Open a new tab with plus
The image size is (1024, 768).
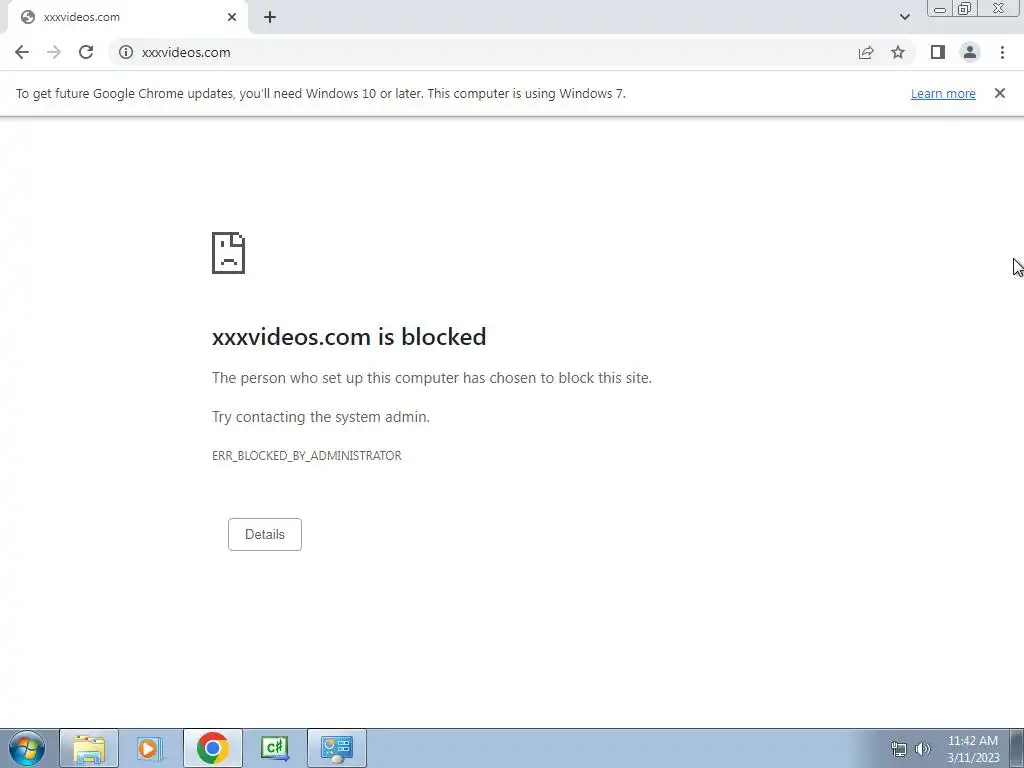[x=270, y=18]
